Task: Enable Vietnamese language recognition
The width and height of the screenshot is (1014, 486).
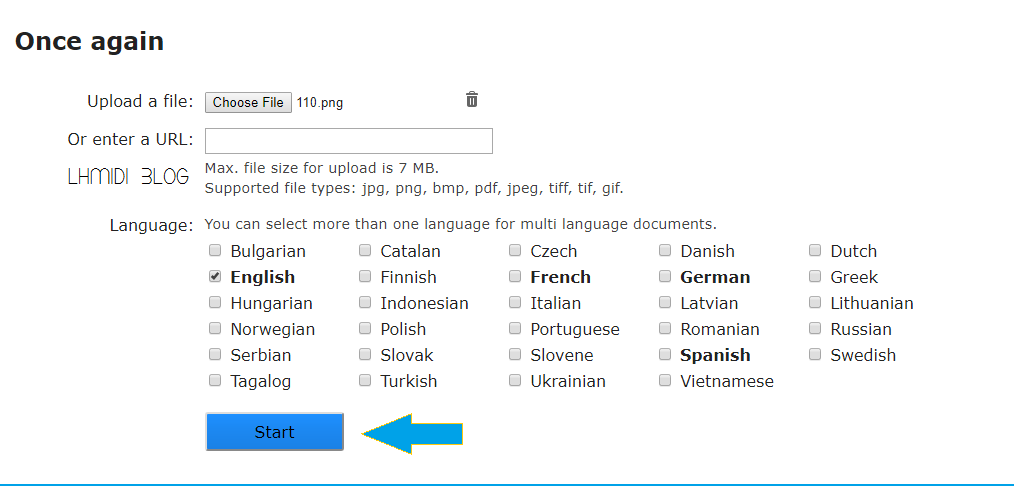Action: pyautogui.click(x=665, y=380)
